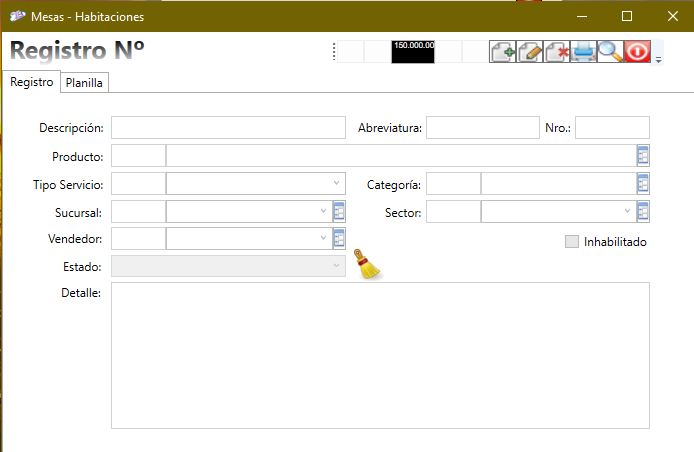Click the Vendedor code field
This screenshot has width=694, height=452.
point(139,239)
